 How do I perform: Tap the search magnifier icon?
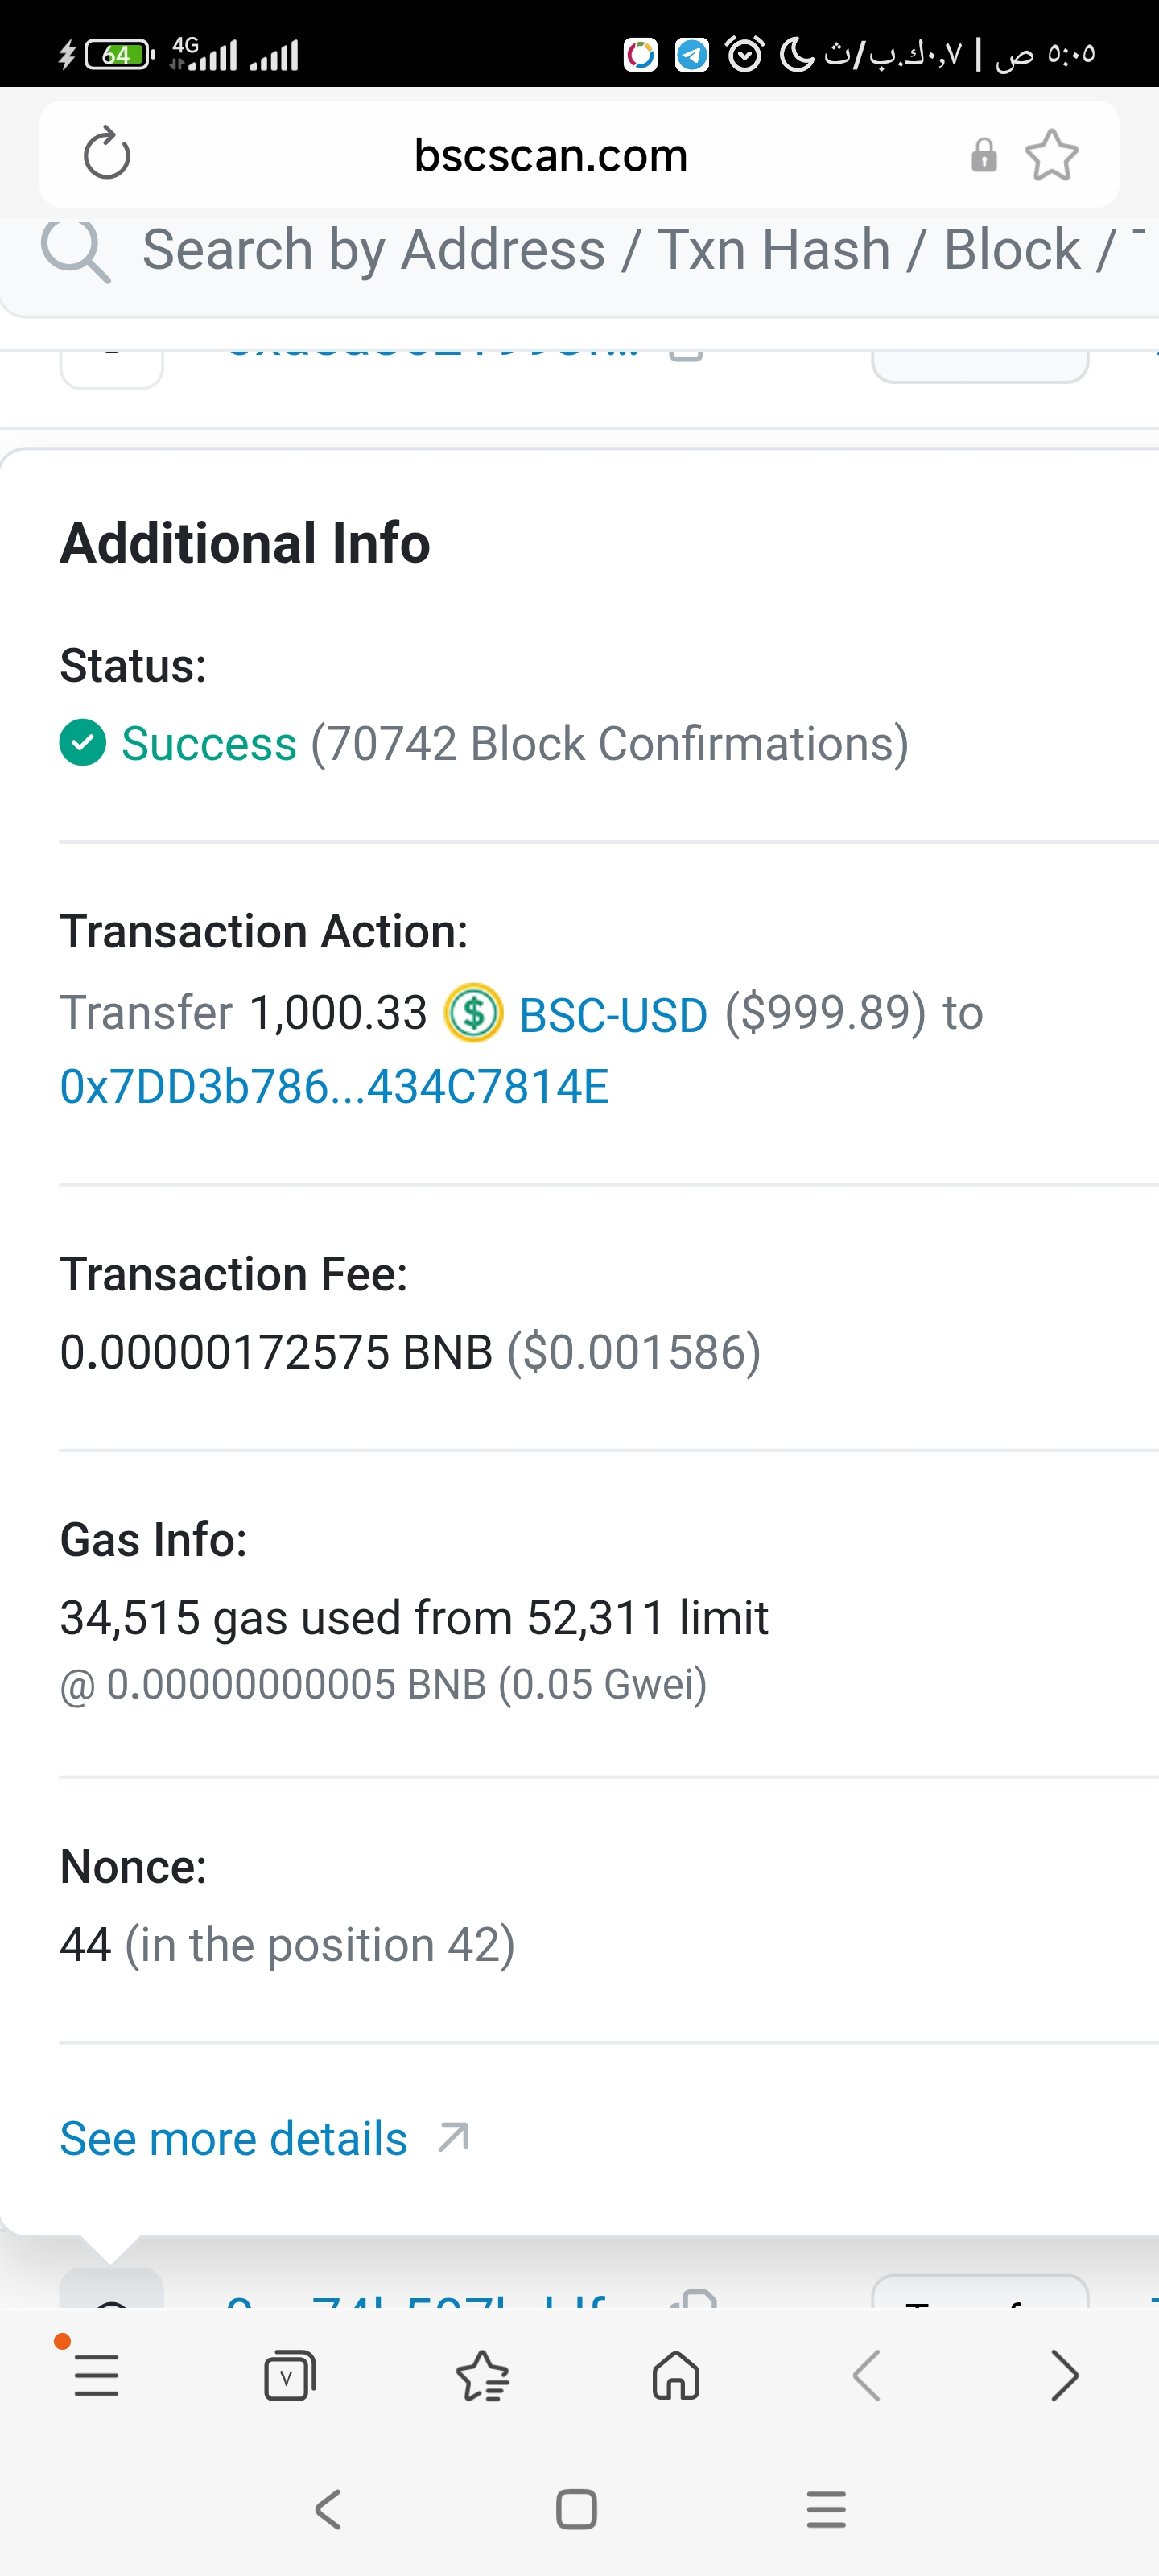75,250
